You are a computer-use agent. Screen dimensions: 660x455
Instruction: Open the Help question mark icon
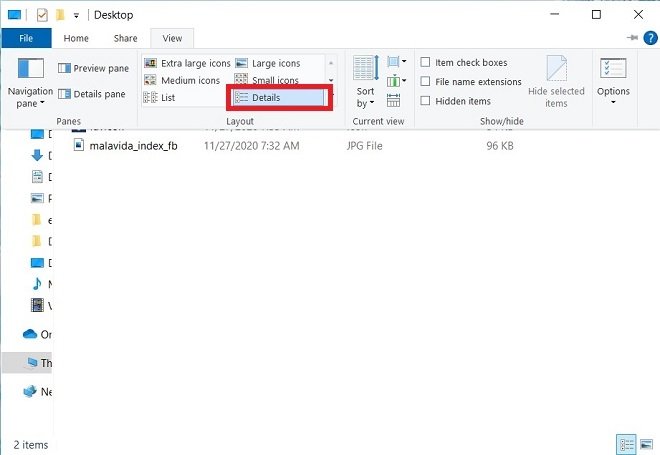tap(650, 38)
